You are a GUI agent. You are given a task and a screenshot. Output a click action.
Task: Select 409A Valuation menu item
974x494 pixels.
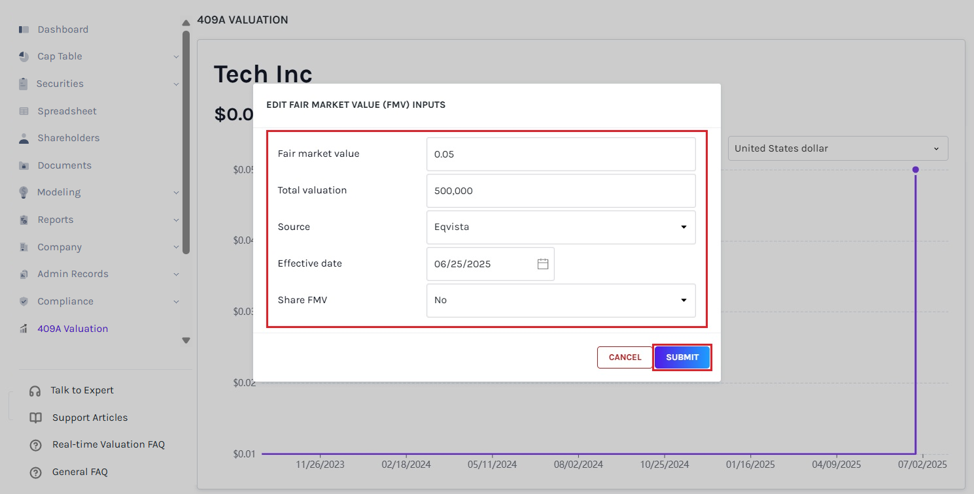point(72,329)
